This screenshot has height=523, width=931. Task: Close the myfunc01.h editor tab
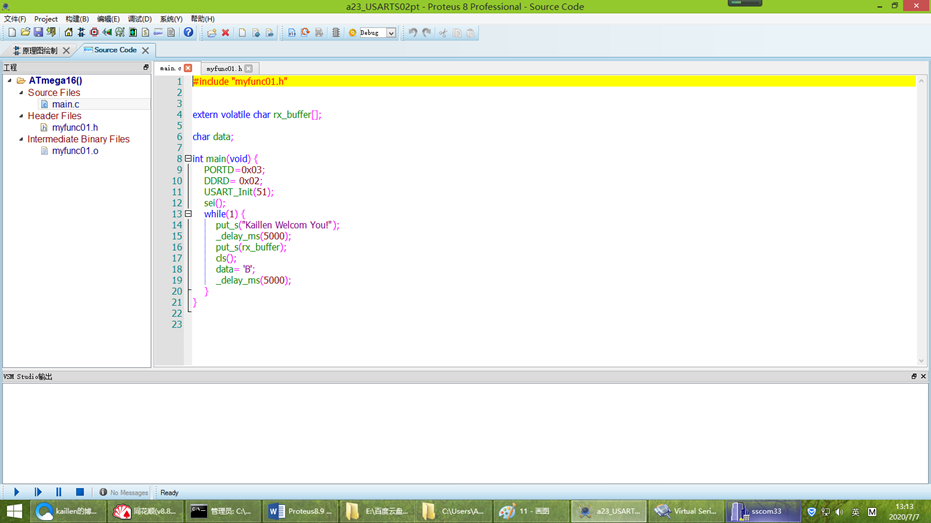click(249, 68)
